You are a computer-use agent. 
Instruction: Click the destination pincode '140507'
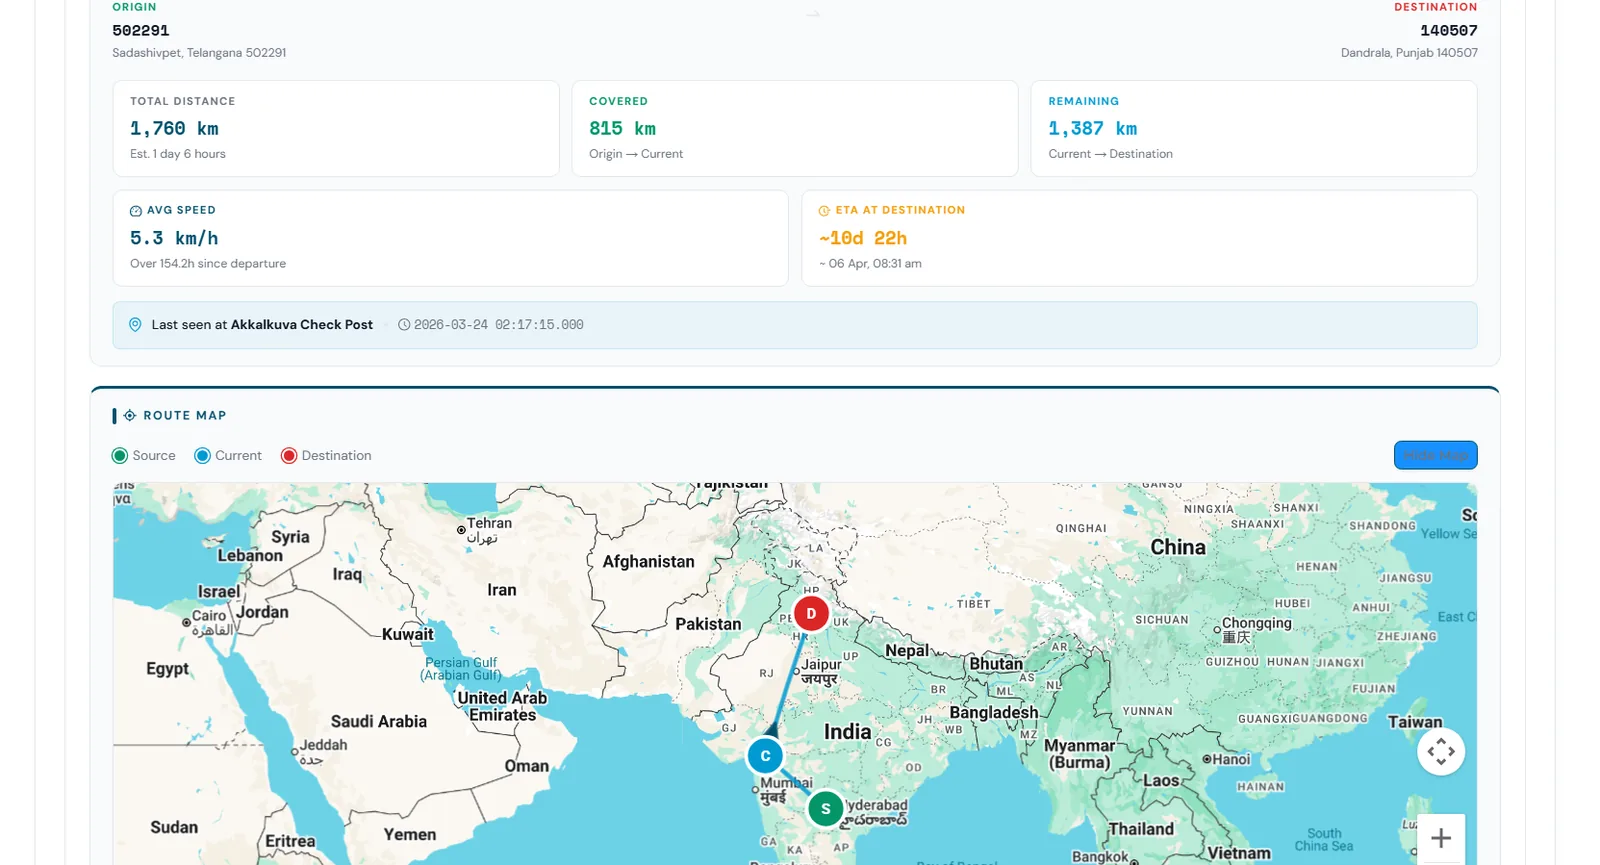(1449, 31)
